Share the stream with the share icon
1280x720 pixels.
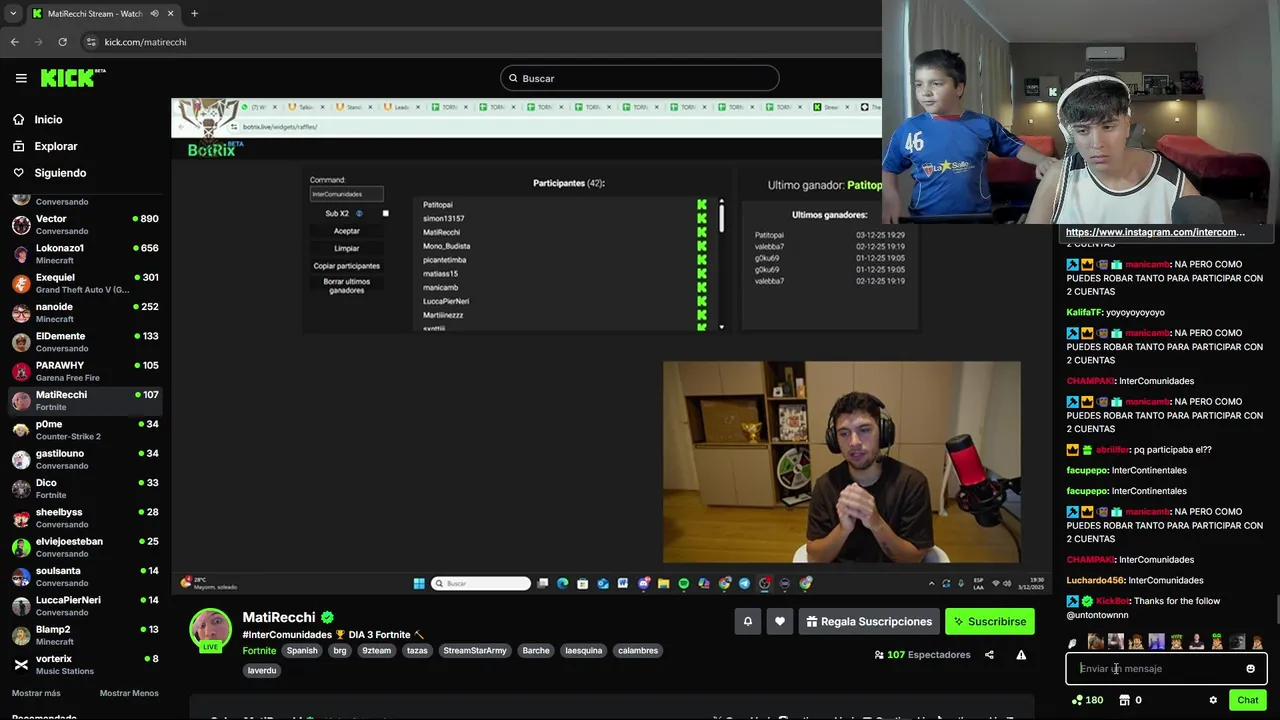click(989, 655)
